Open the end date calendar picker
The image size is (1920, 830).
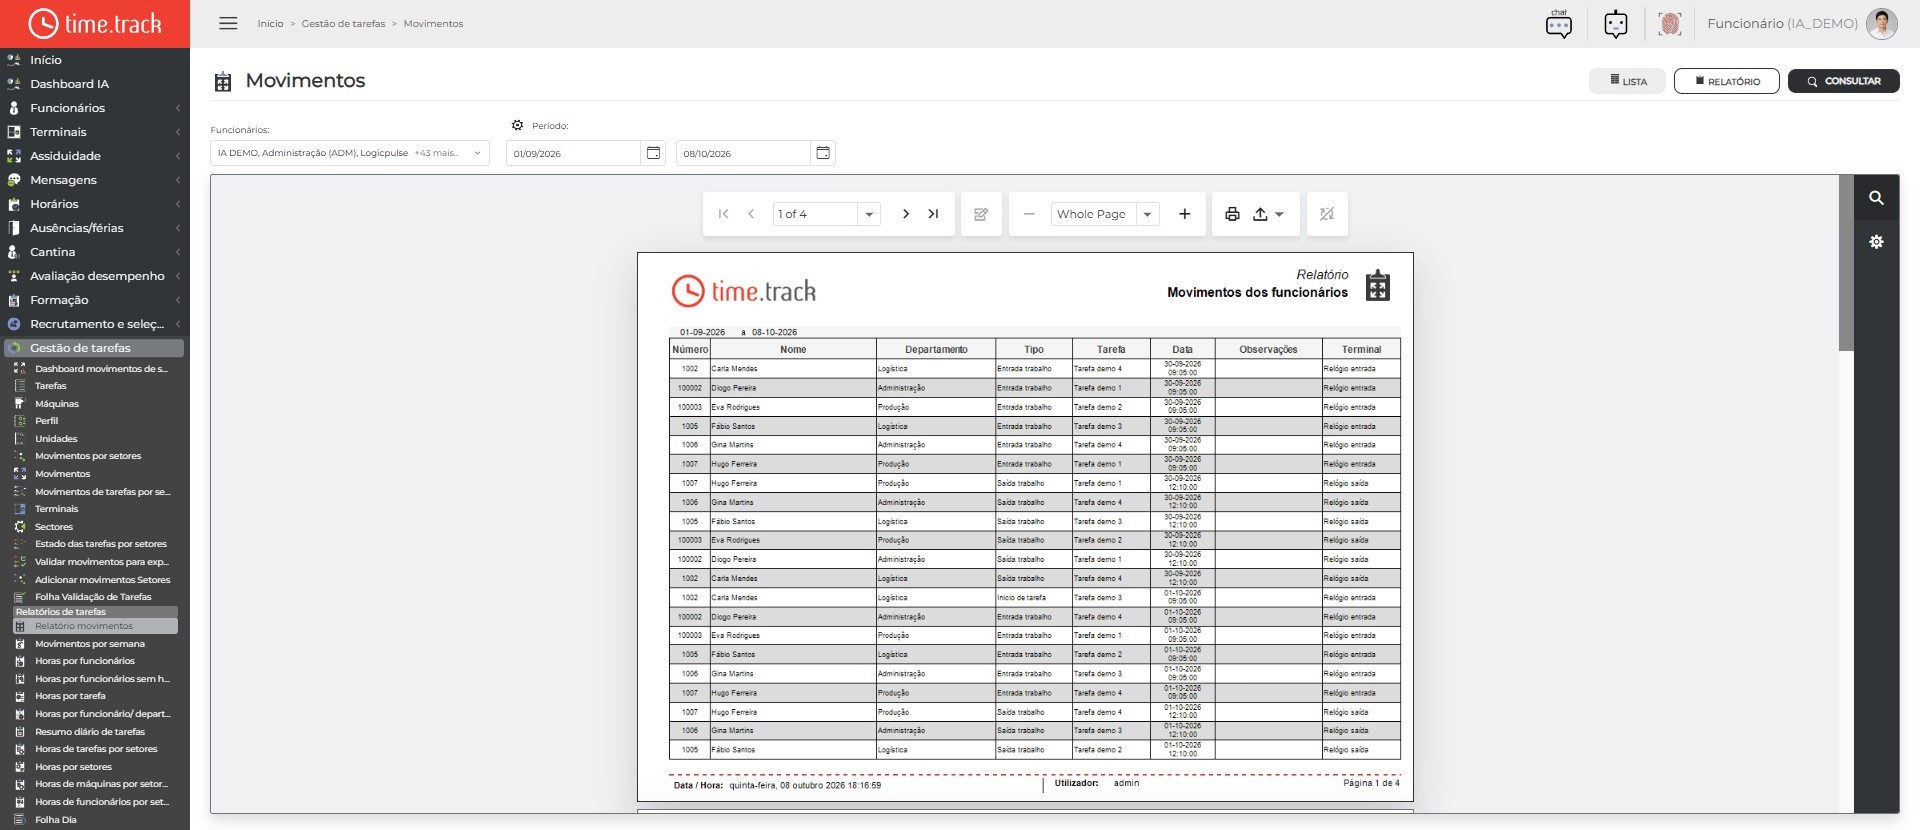click(x=823, y=153)
